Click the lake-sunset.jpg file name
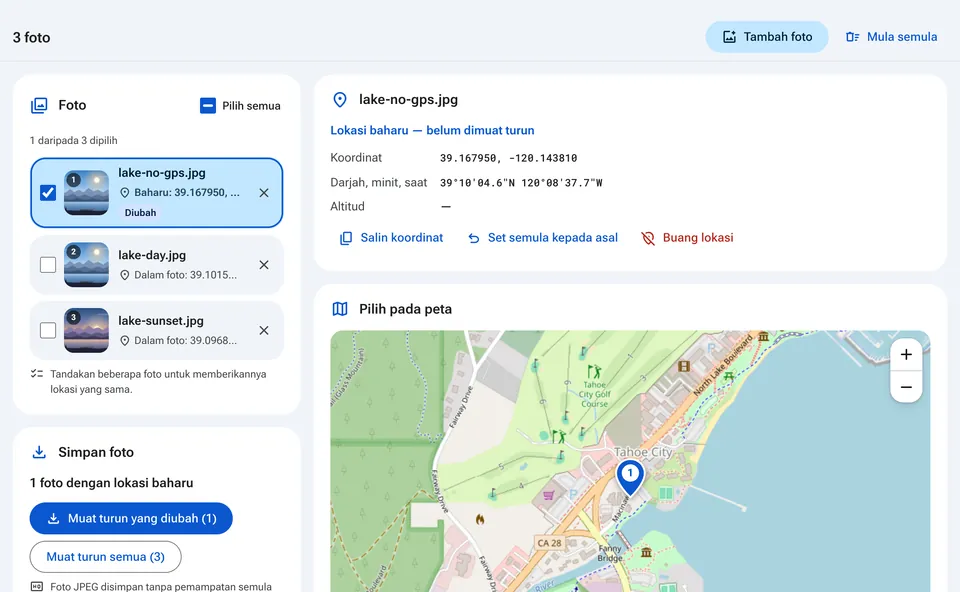The image size is (960, 592). [161, 321]
